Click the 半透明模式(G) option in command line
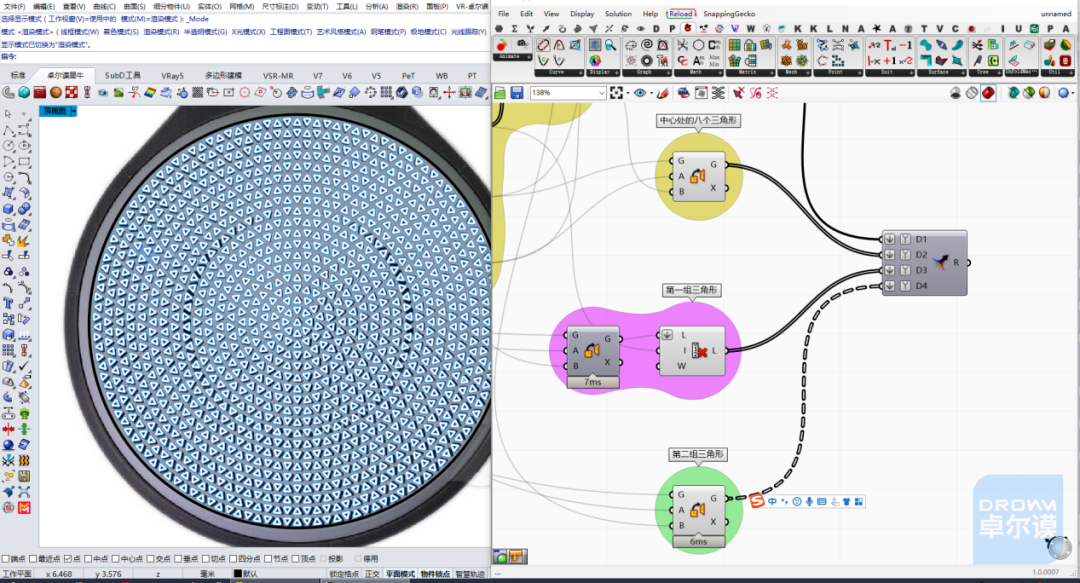This screenshot has width=1080, height=583. coord(205,32)
